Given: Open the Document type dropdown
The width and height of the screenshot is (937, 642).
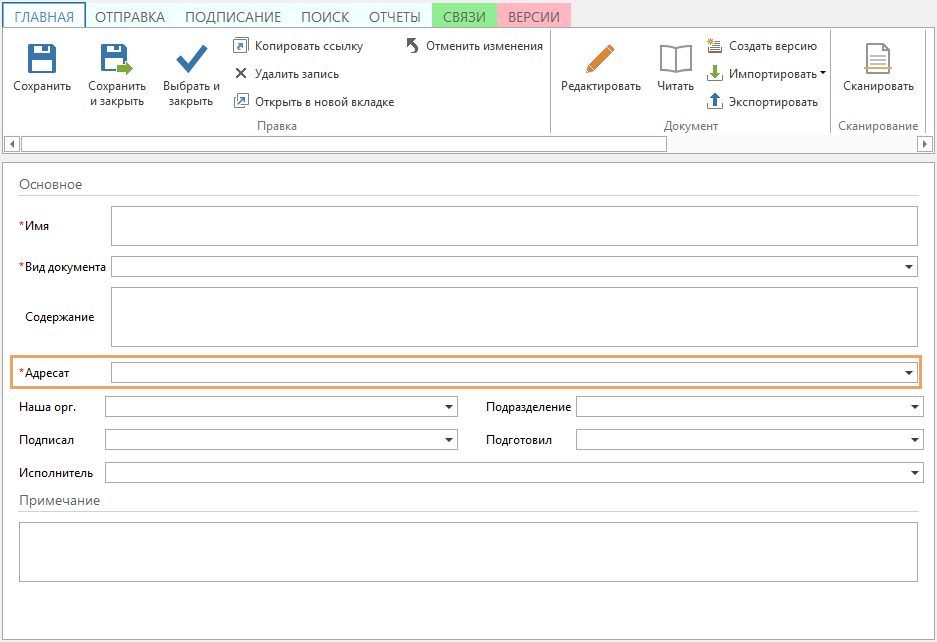Looking at the screenshot, I should click(x=909, y=267).
